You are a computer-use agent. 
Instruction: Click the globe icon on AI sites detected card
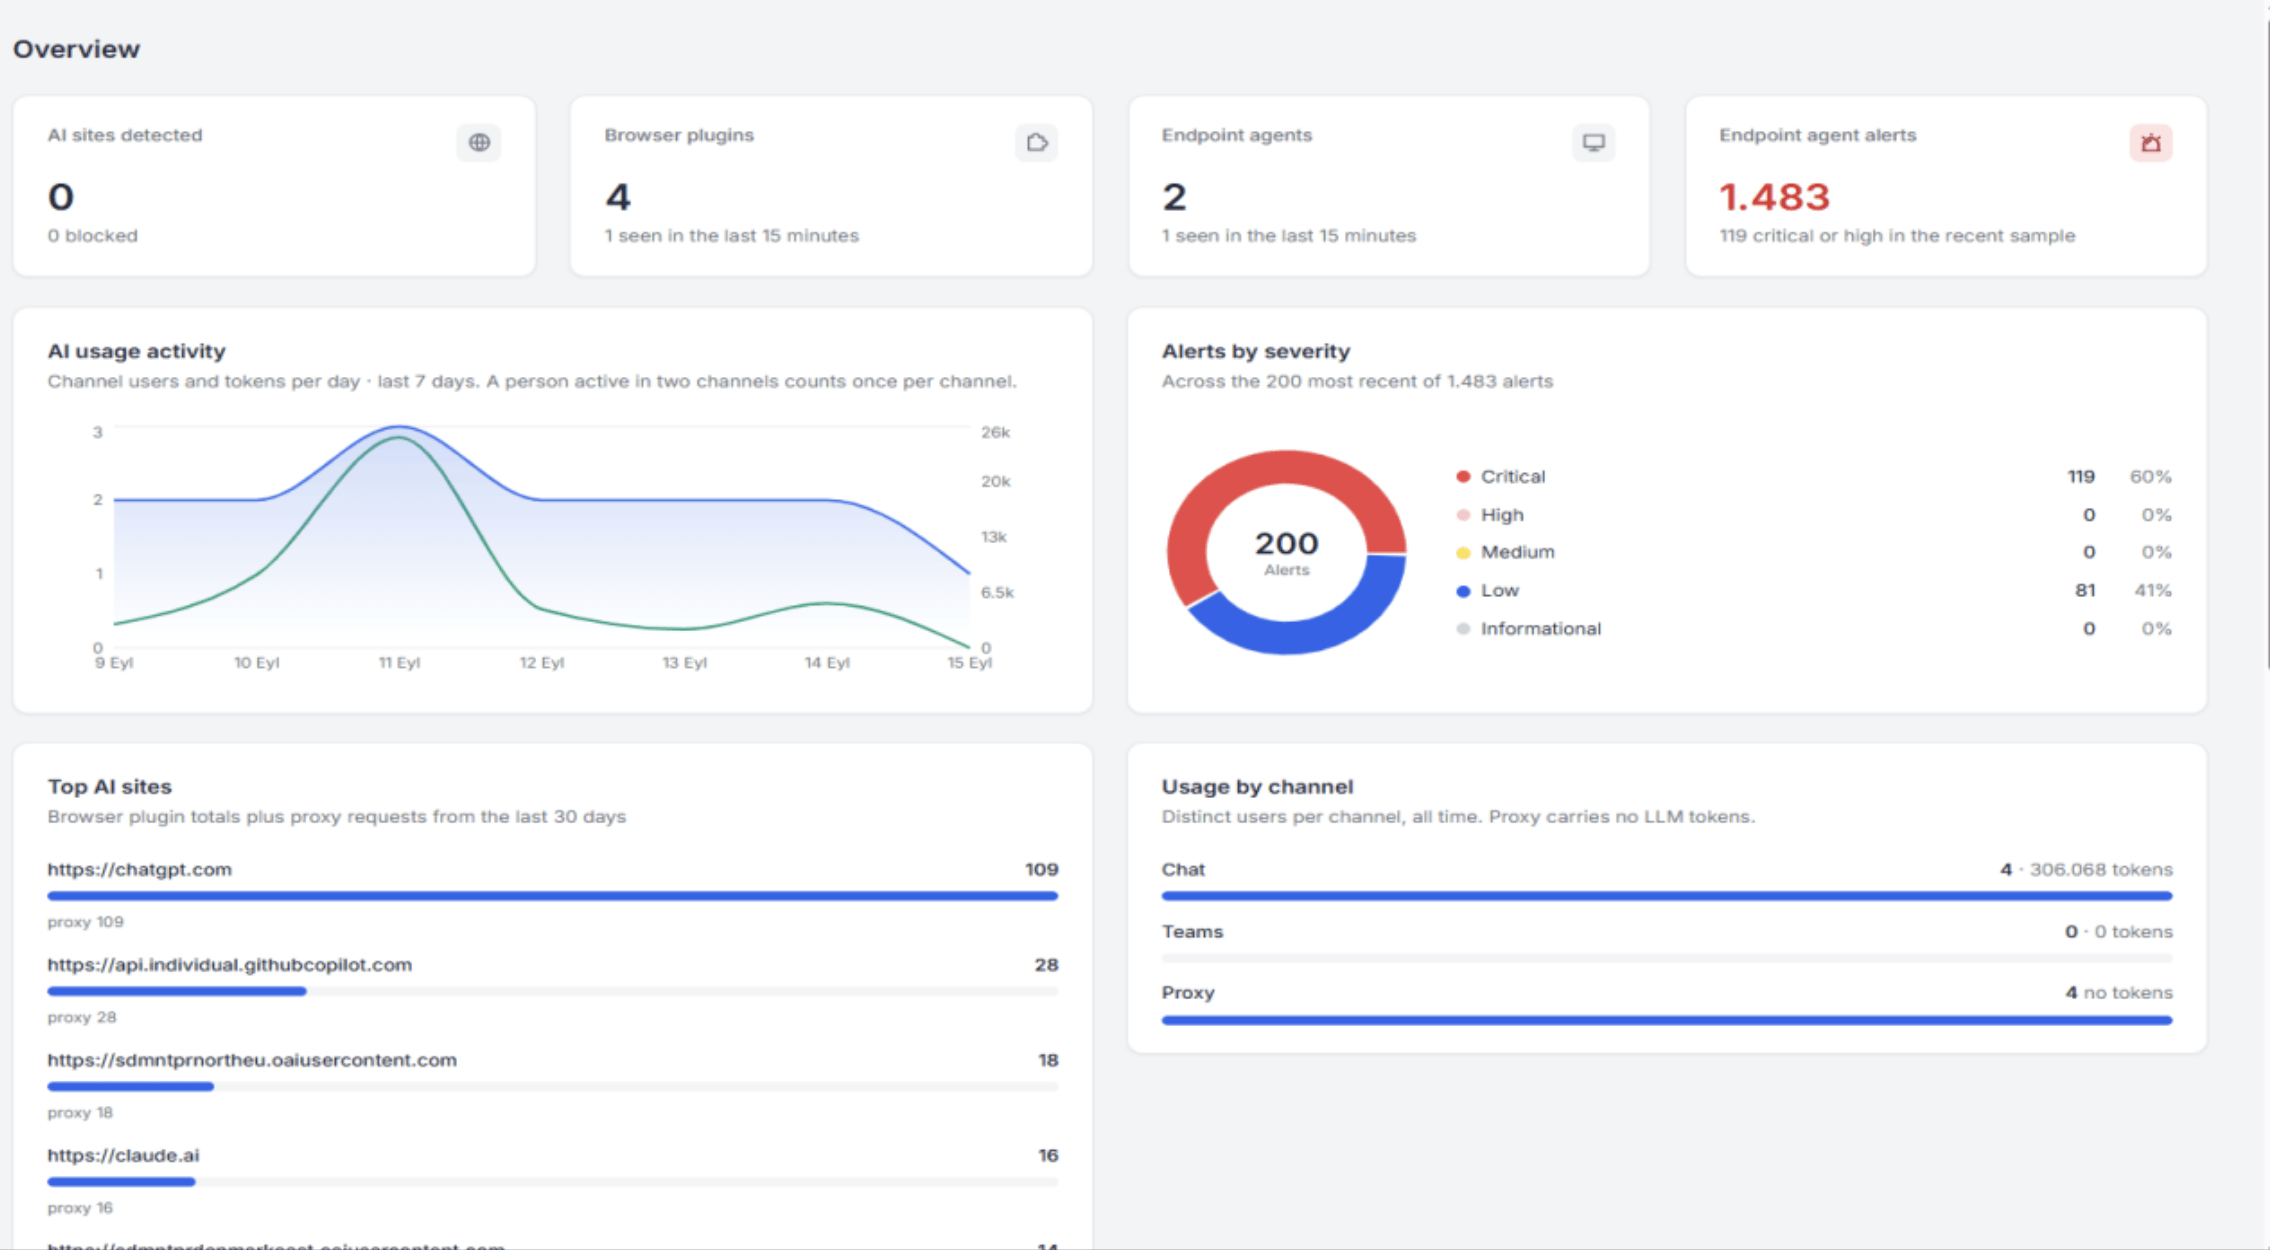479,143
